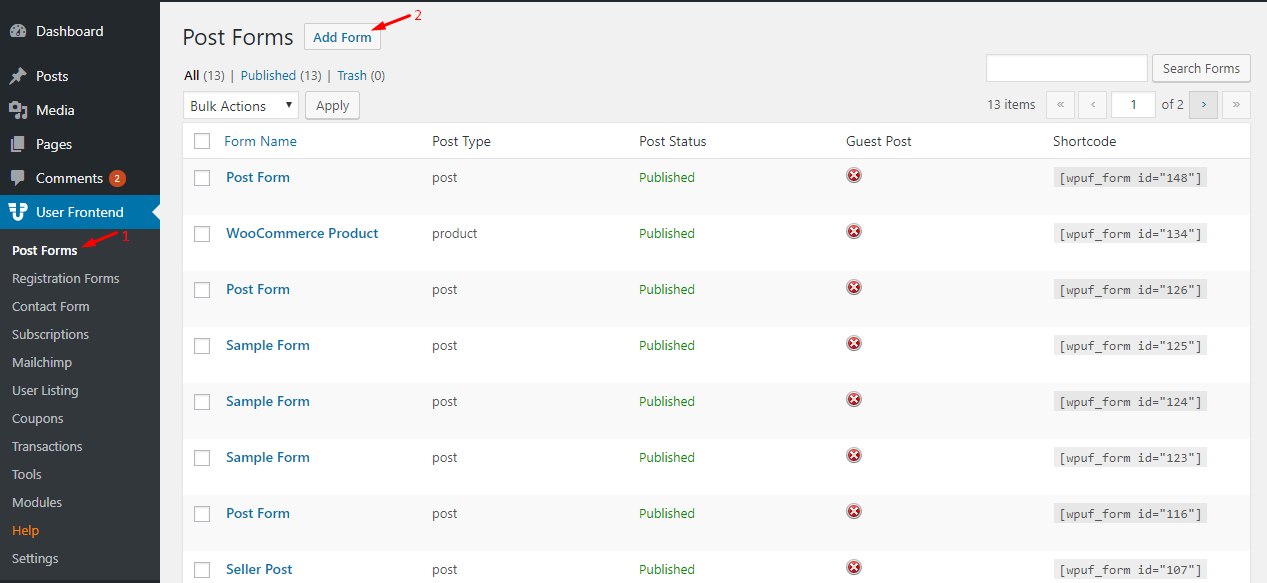
Task: Open the Comments speech bubble icon
Action: point(18,178)
